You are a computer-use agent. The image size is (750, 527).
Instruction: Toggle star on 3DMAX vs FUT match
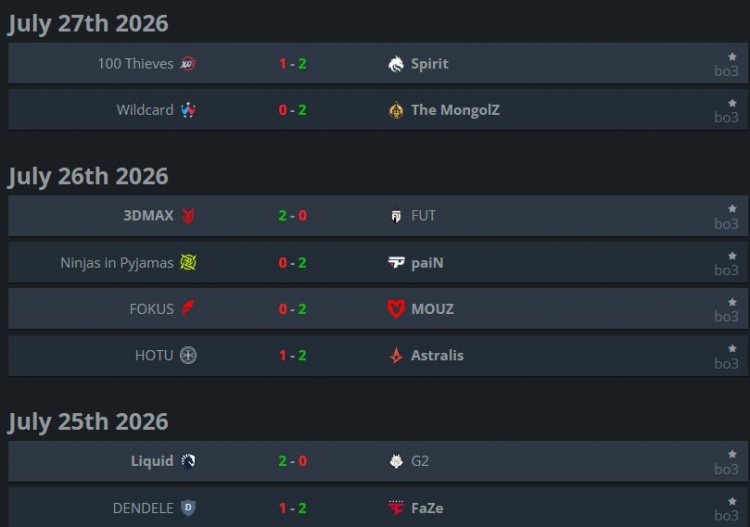point(732,209)
